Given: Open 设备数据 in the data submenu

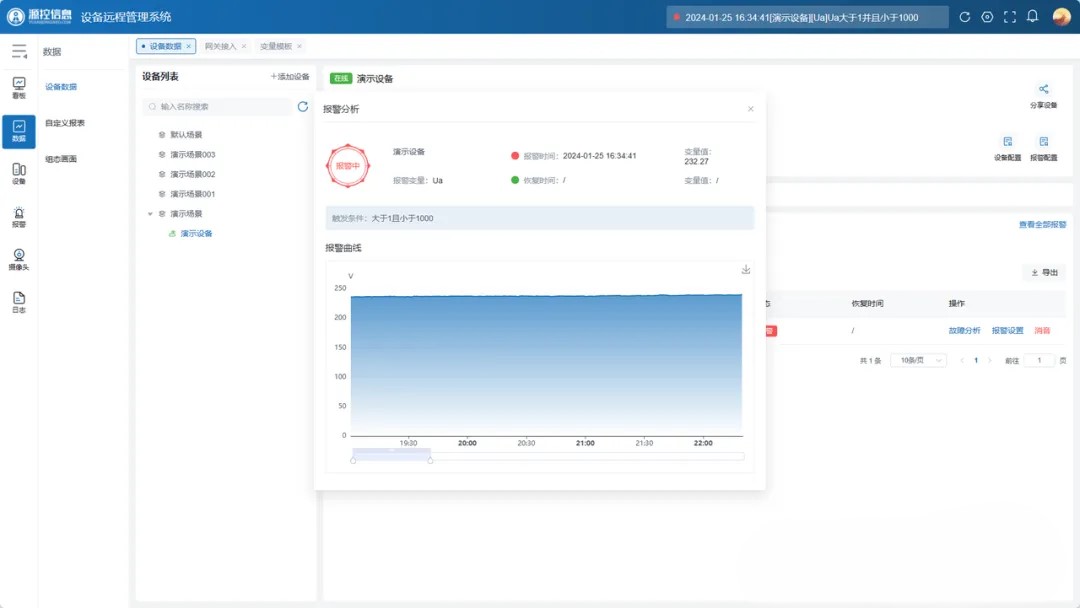Looking at the screenshot, I should point(61,87).
